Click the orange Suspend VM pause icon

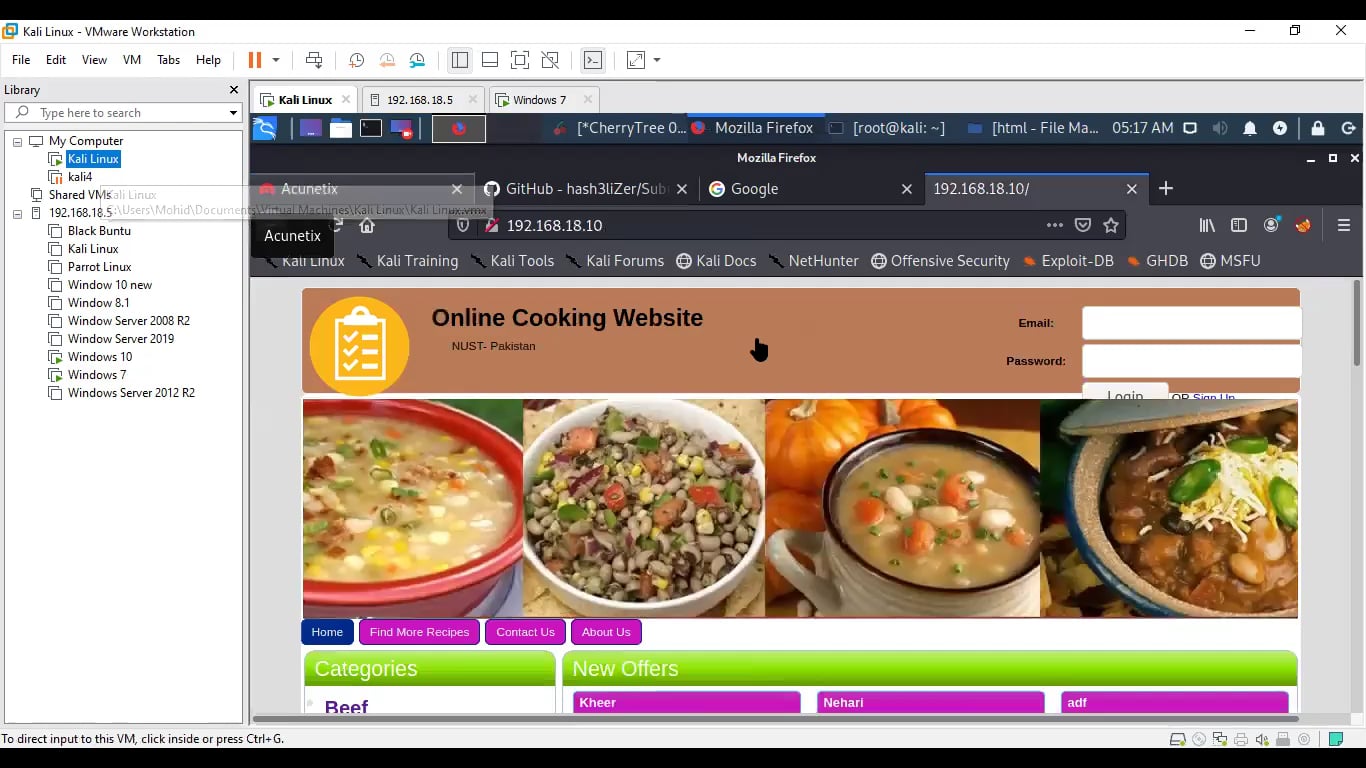point(254,60)
